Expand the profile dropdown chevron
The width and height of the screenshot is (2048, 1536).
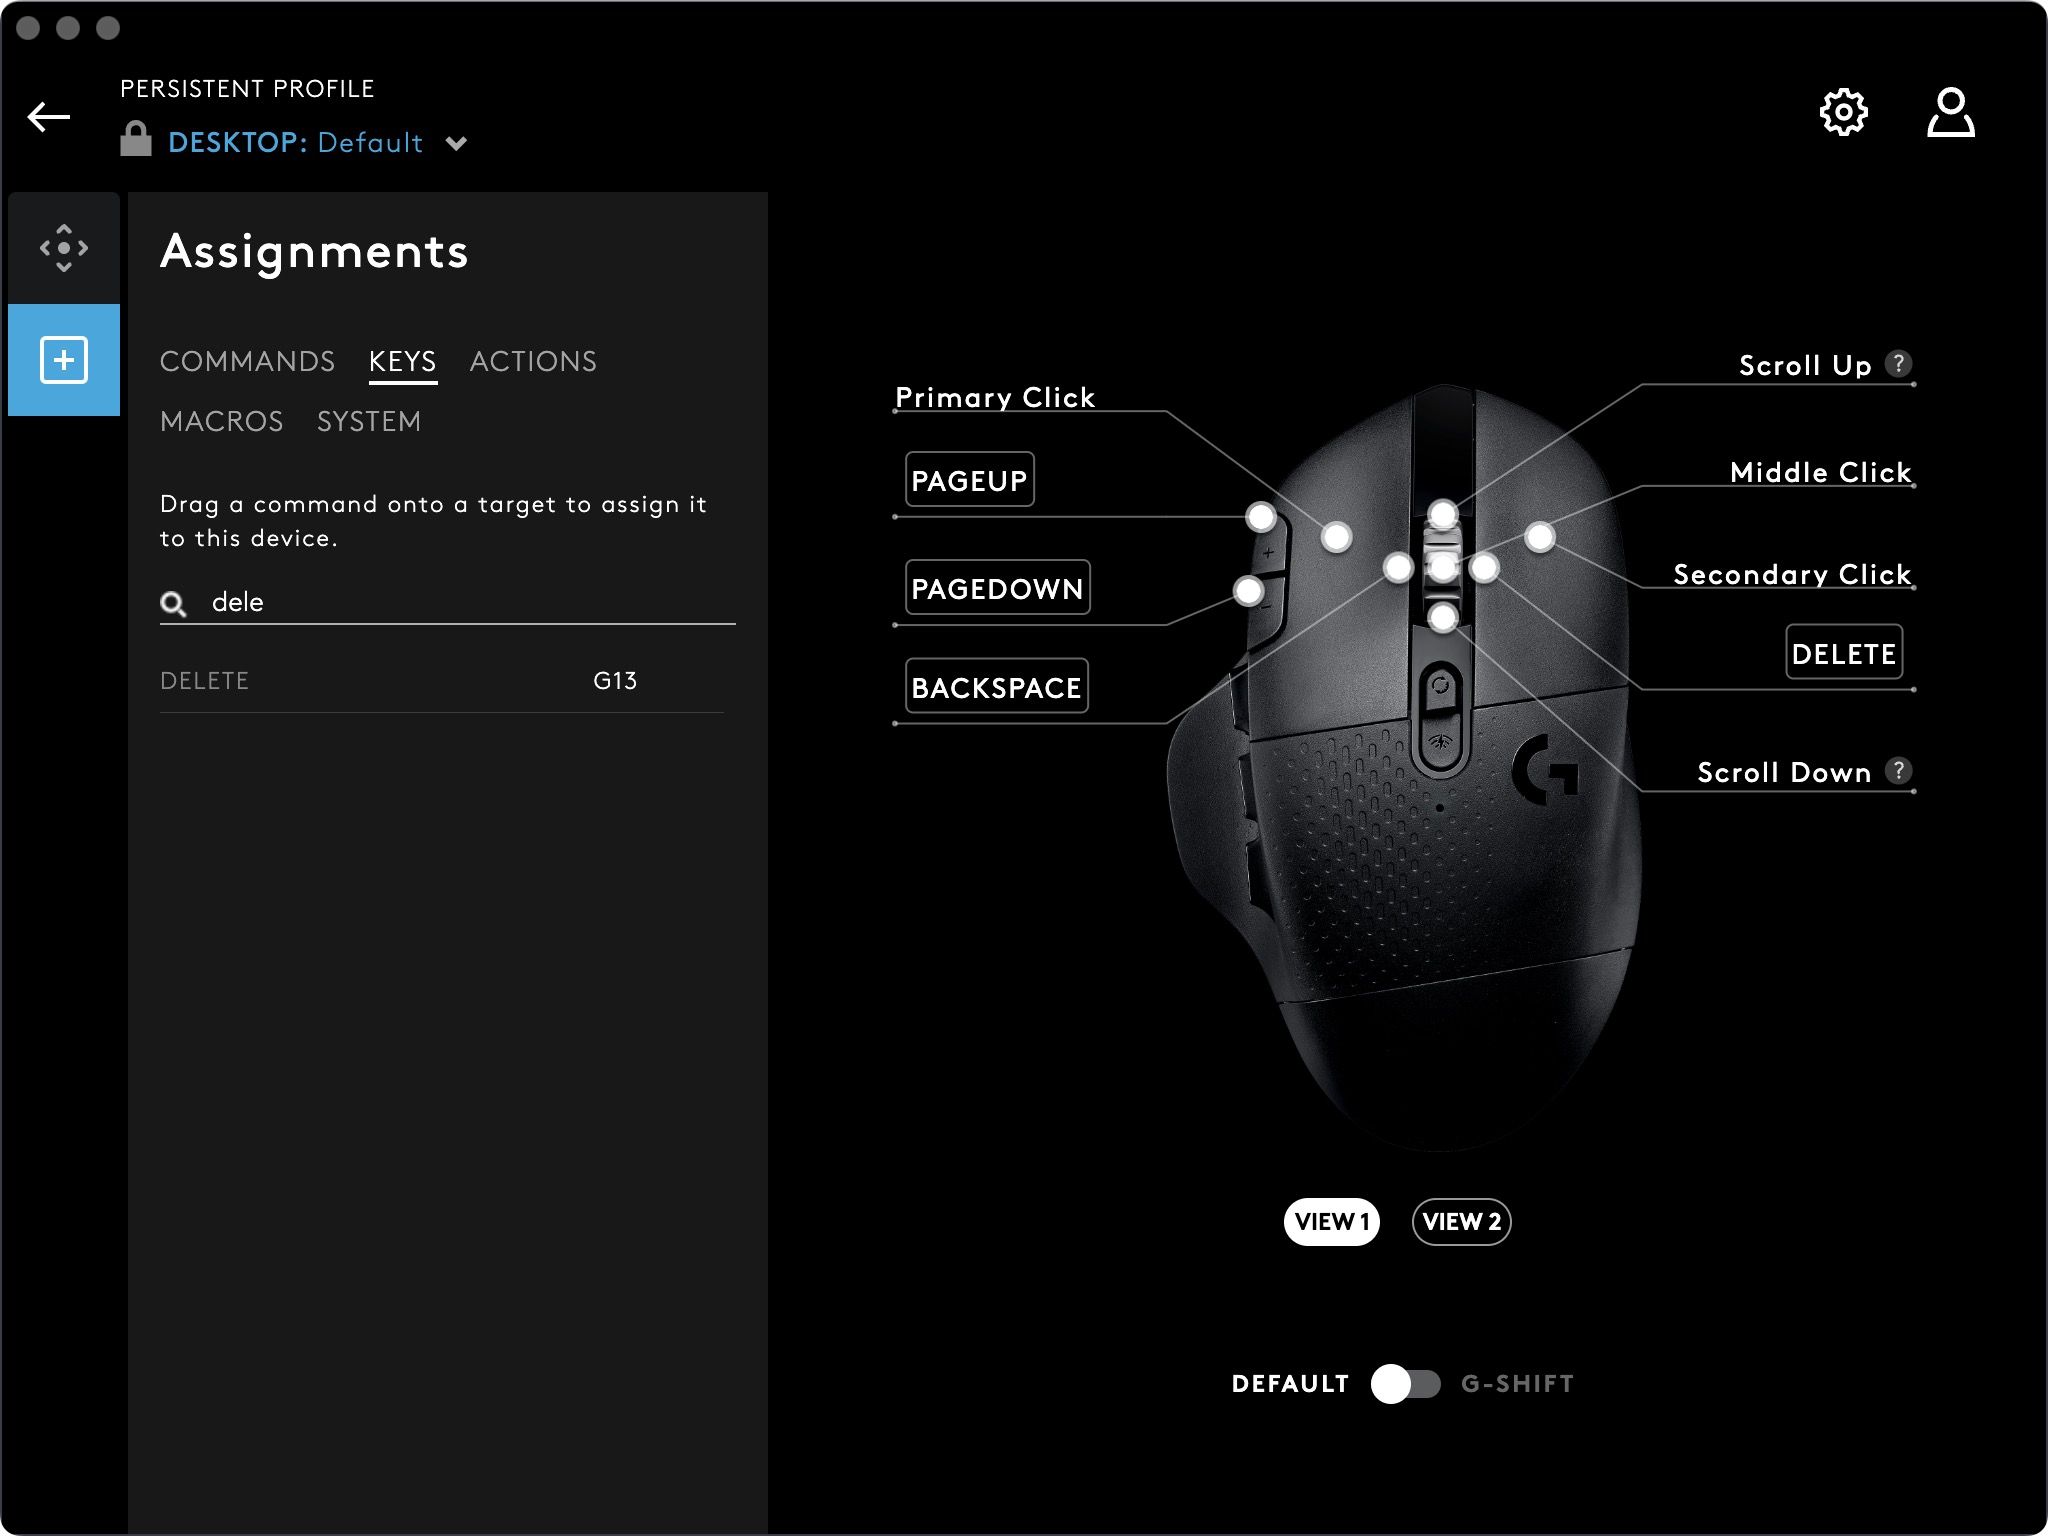pyautogui.click(x=457, y=144)
